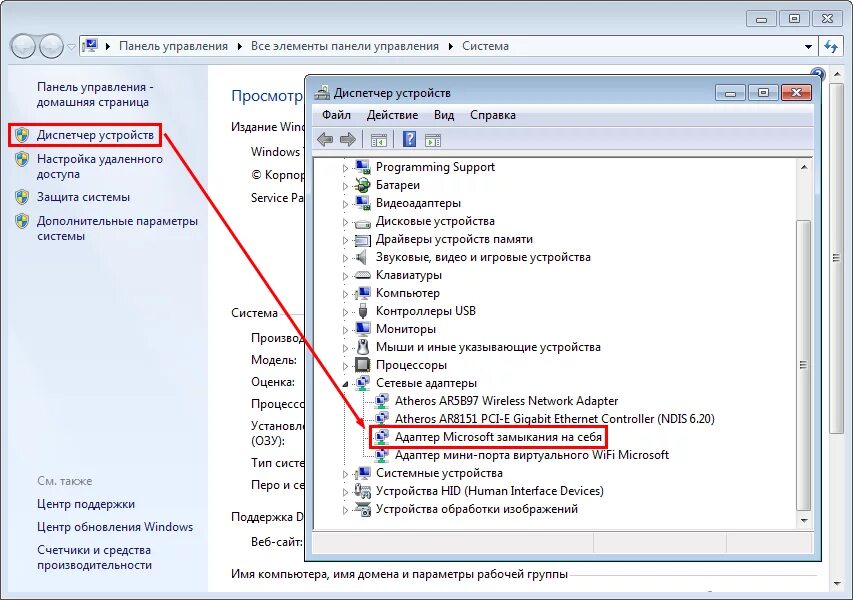
Task: Click the Сетевые адаптеры network icon
Action: (x=362, y=383)
